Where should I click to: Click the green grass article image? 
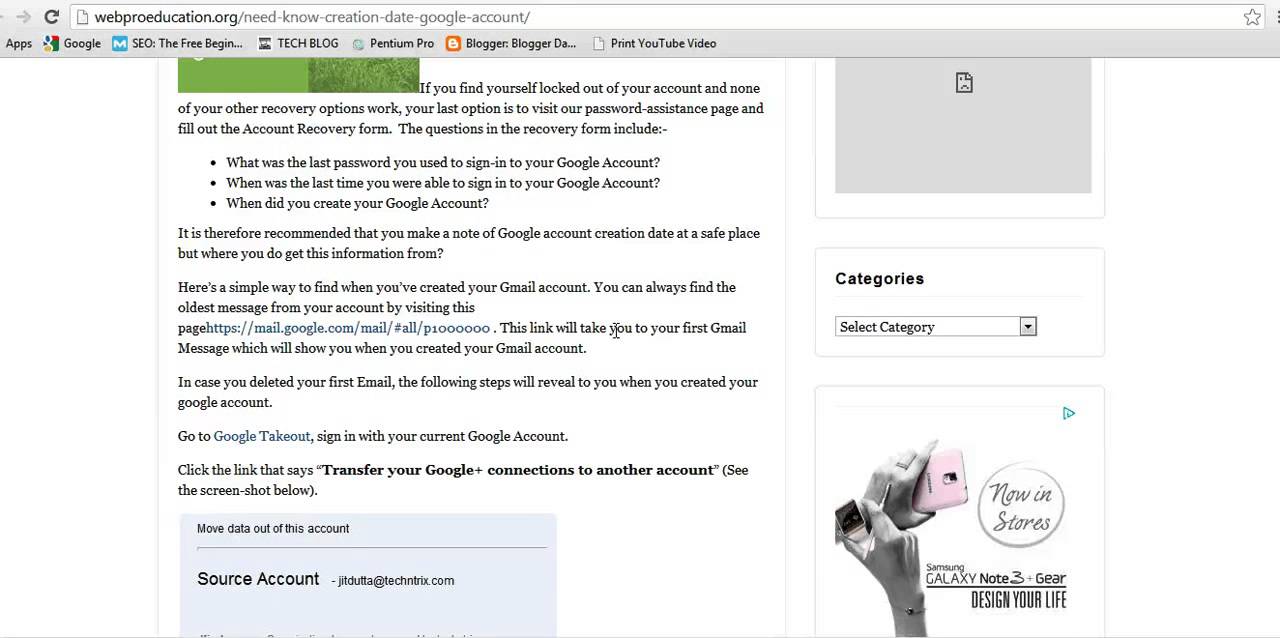298,75
